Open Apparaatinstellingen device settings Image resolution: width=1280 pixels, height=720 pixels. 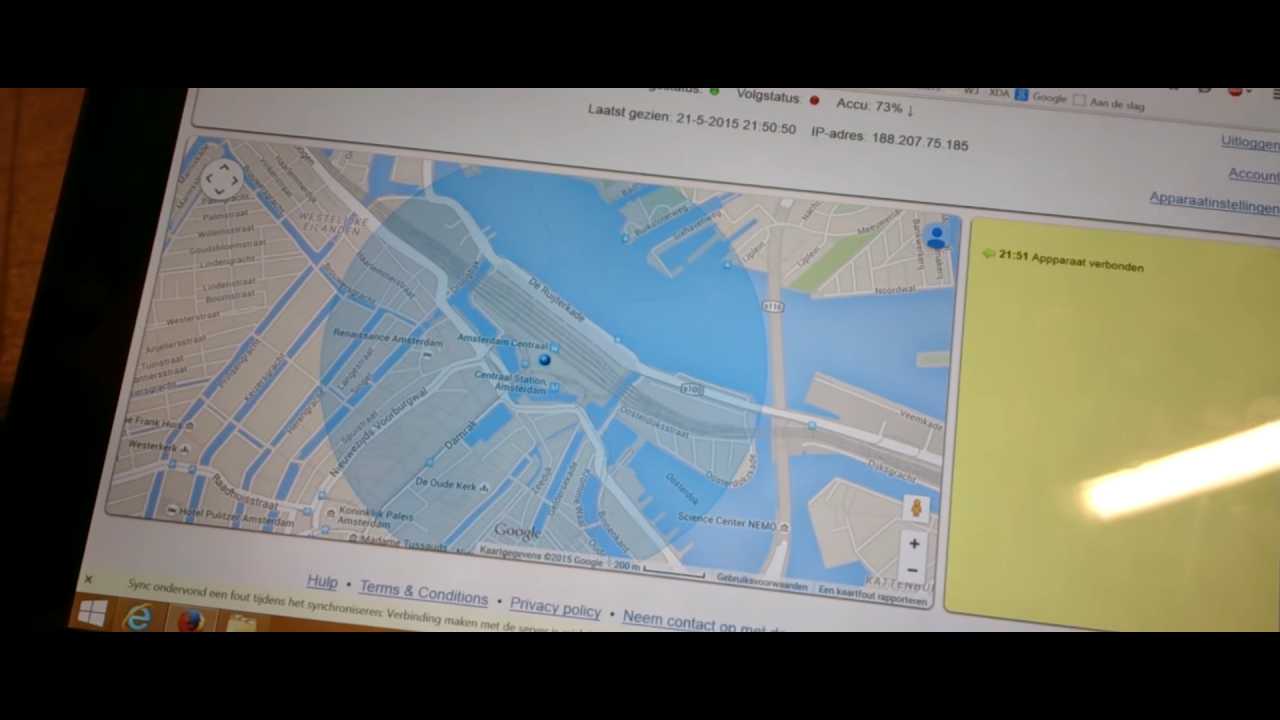(x=1213, y=202)
